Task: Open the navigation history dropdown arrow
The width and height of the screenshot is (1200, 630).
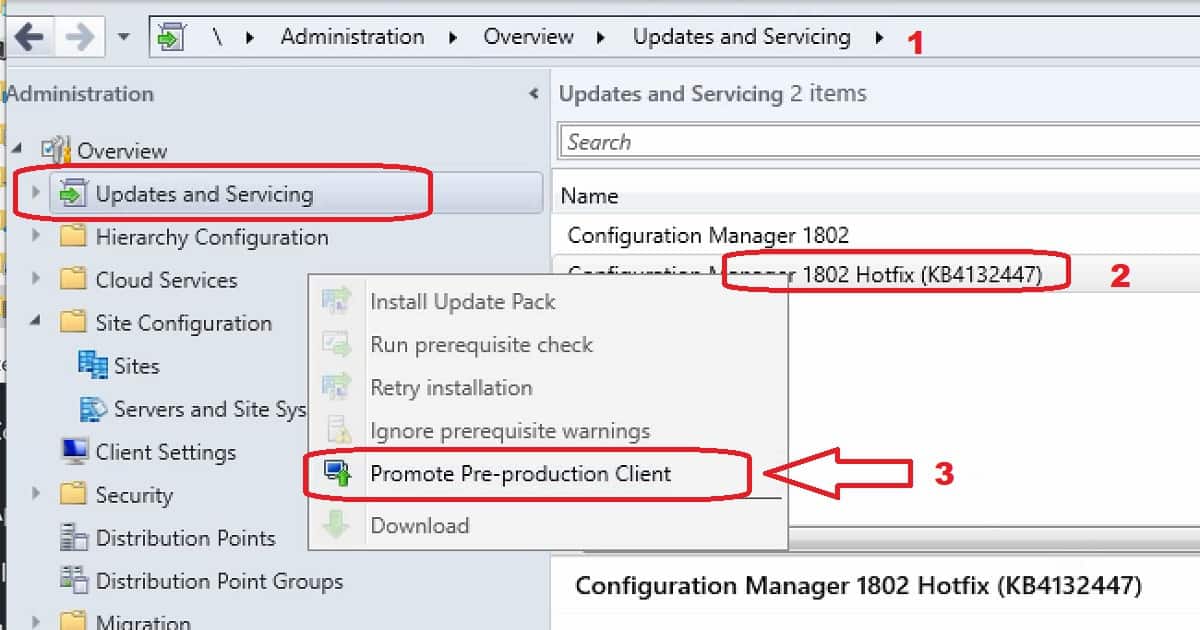Action: (x=124, y=38)
